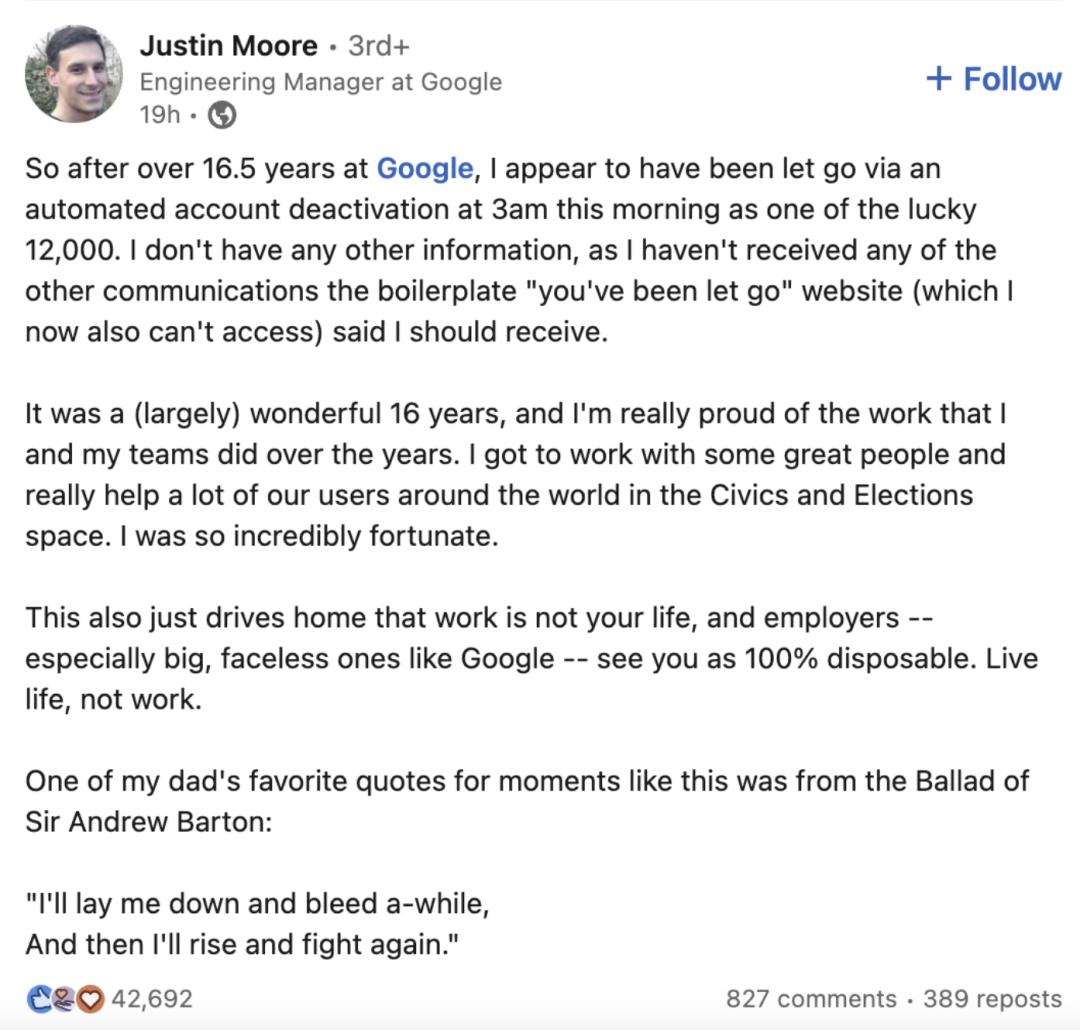Viewport: 1080px width, 1030px height.
Task: Follow Justin Moore
Action: click(x=994, y=79)
